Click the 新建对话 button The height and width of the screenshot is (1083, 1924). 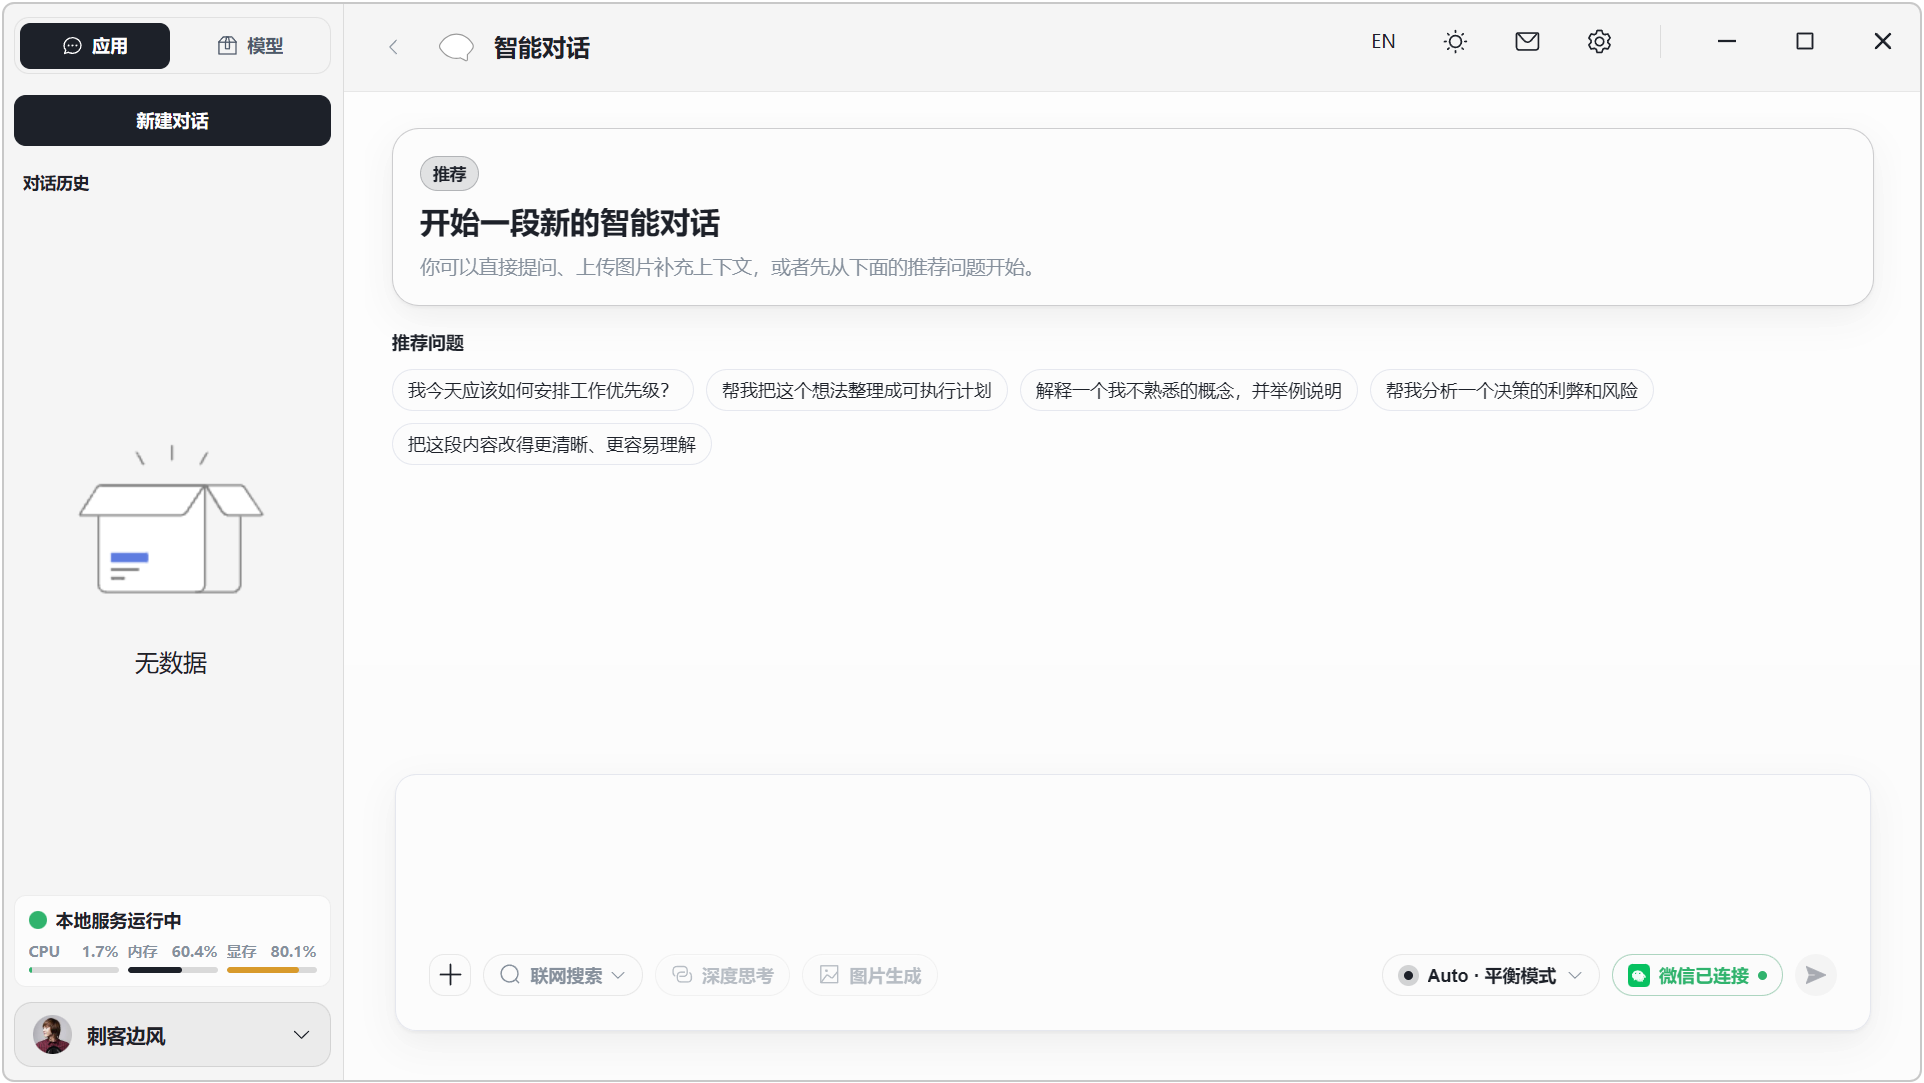(x=172, y=121)
